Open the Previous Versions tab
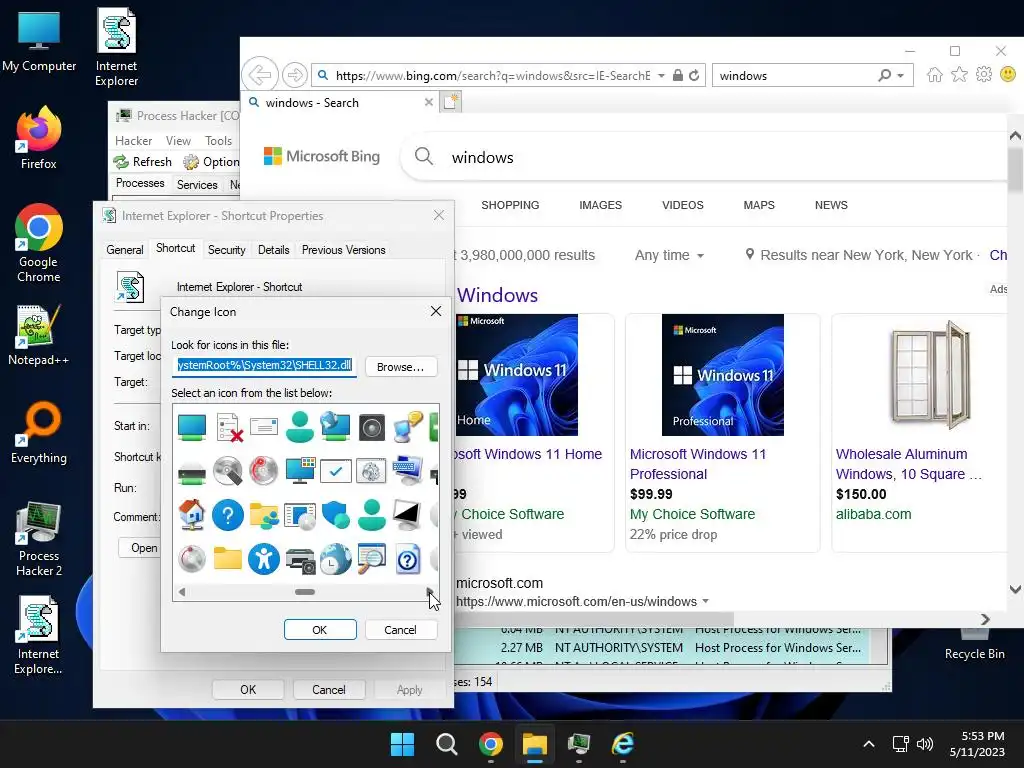This screenshot has height=768, width=1024. coord(344,249)
